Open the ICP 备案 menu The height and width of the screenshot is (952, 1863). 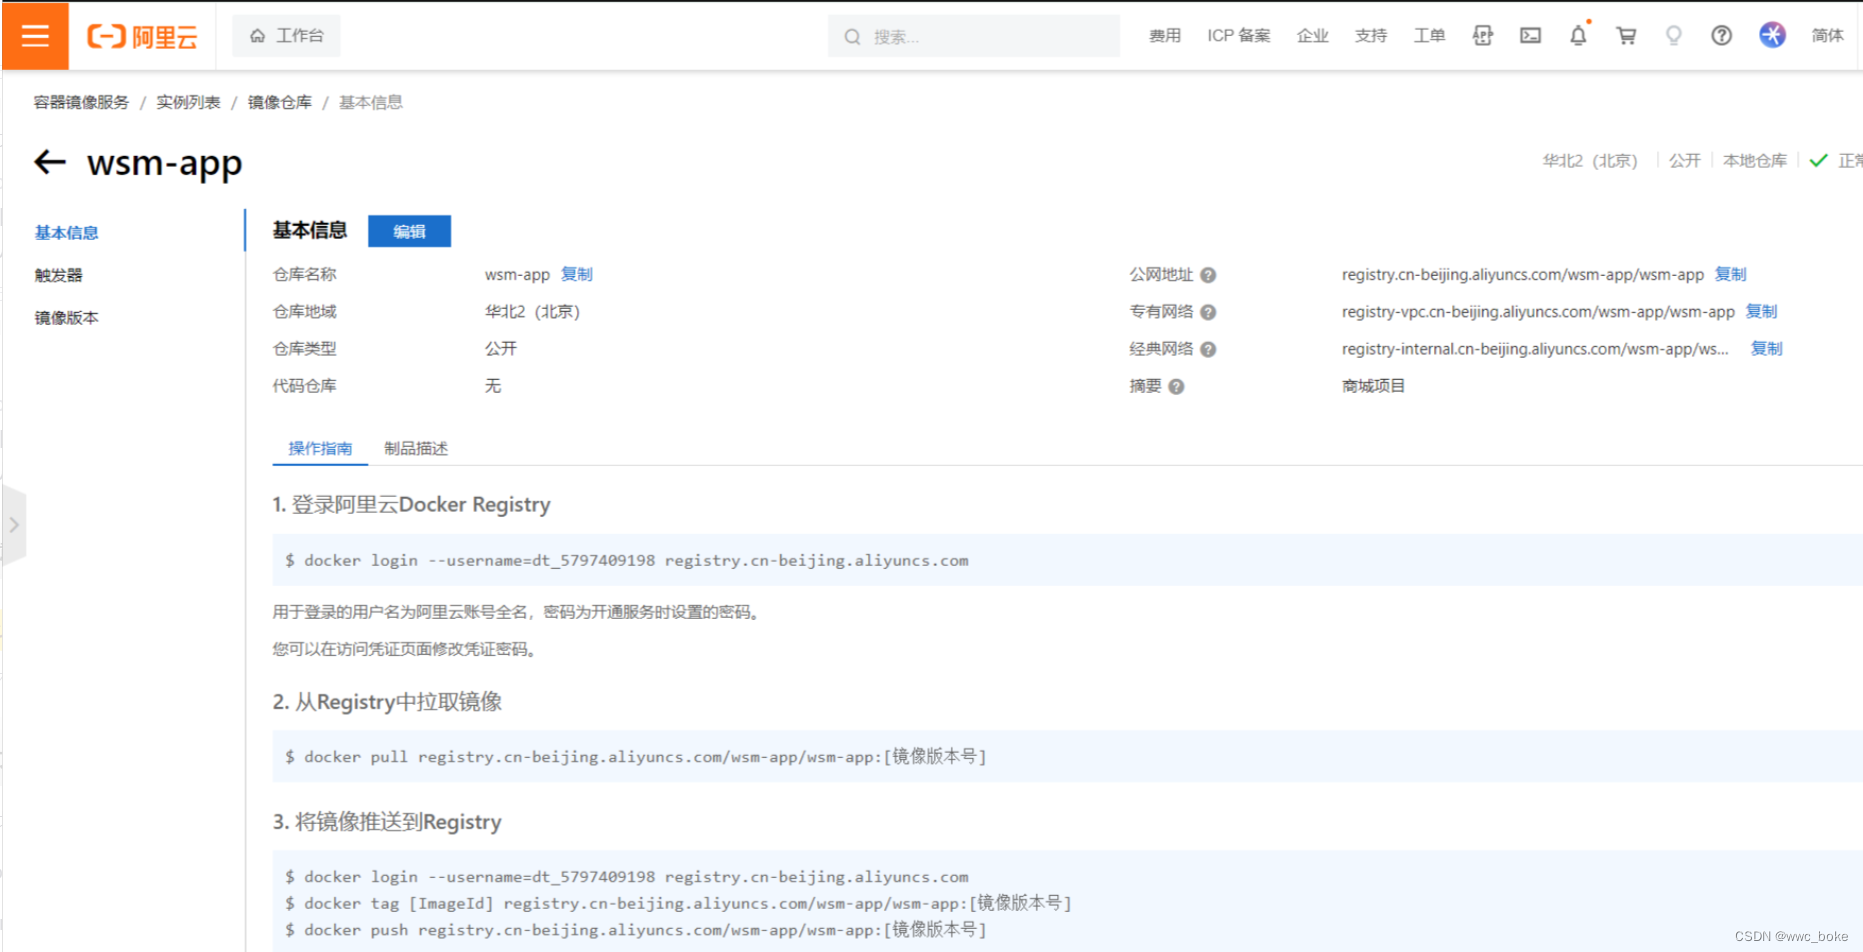(1238, 36)
